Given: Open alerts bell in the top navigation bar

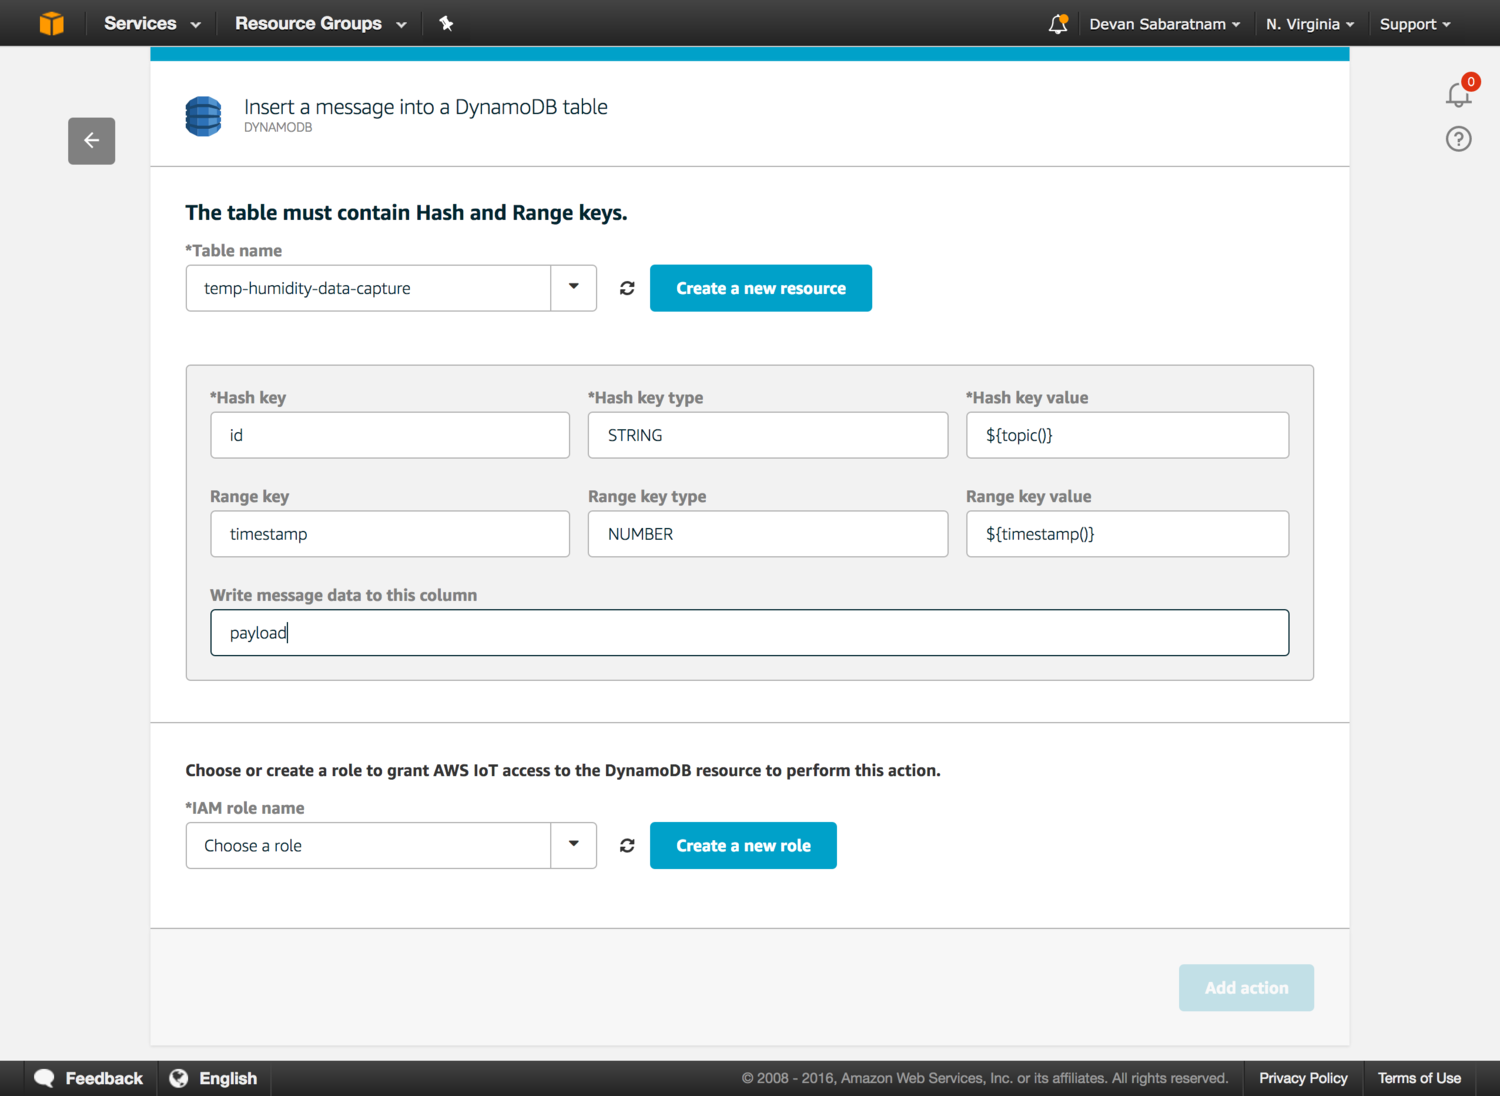Looking at the screenshot, I should coord(1058,24).
